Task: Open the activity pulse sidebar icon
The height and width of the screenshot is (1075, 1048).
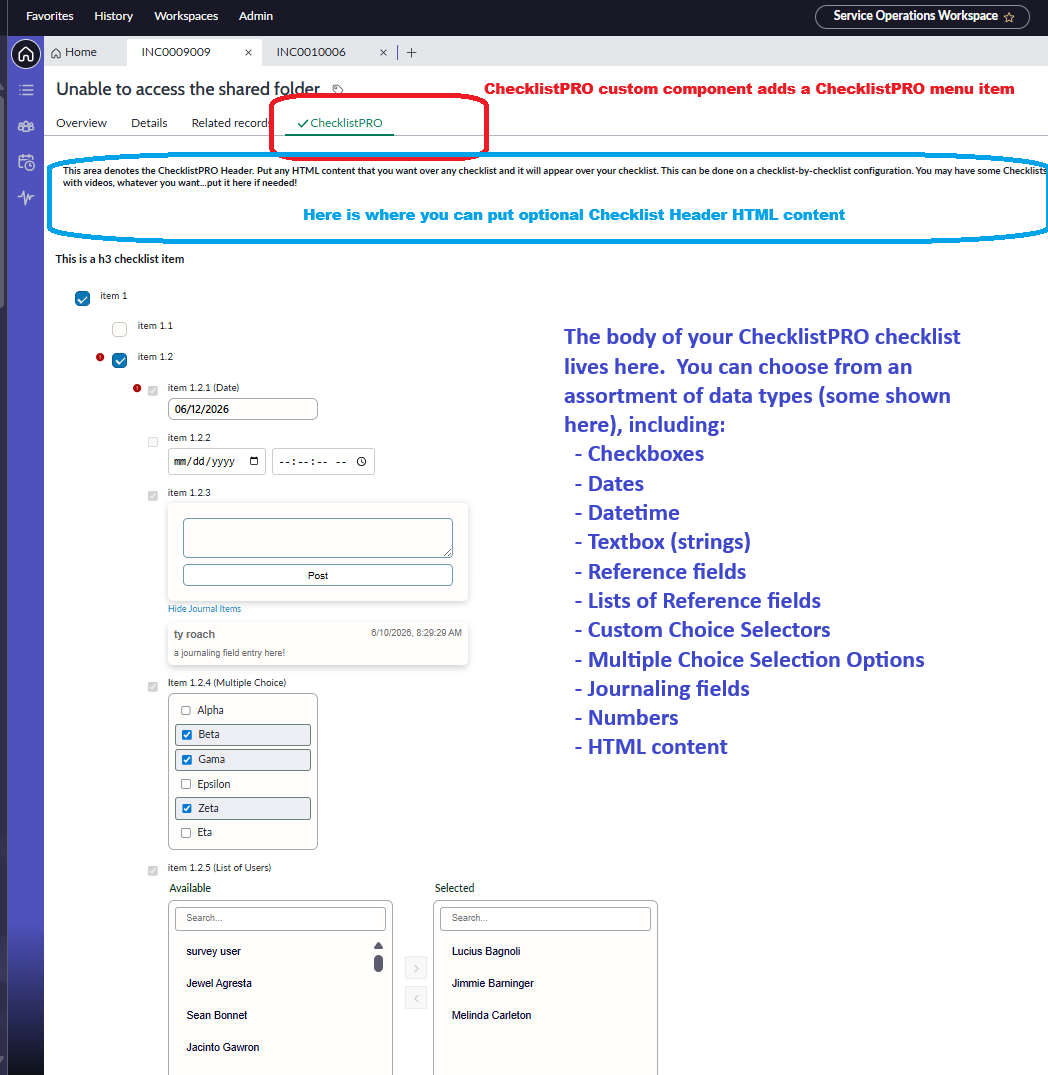Action: (x=26, y=198)
